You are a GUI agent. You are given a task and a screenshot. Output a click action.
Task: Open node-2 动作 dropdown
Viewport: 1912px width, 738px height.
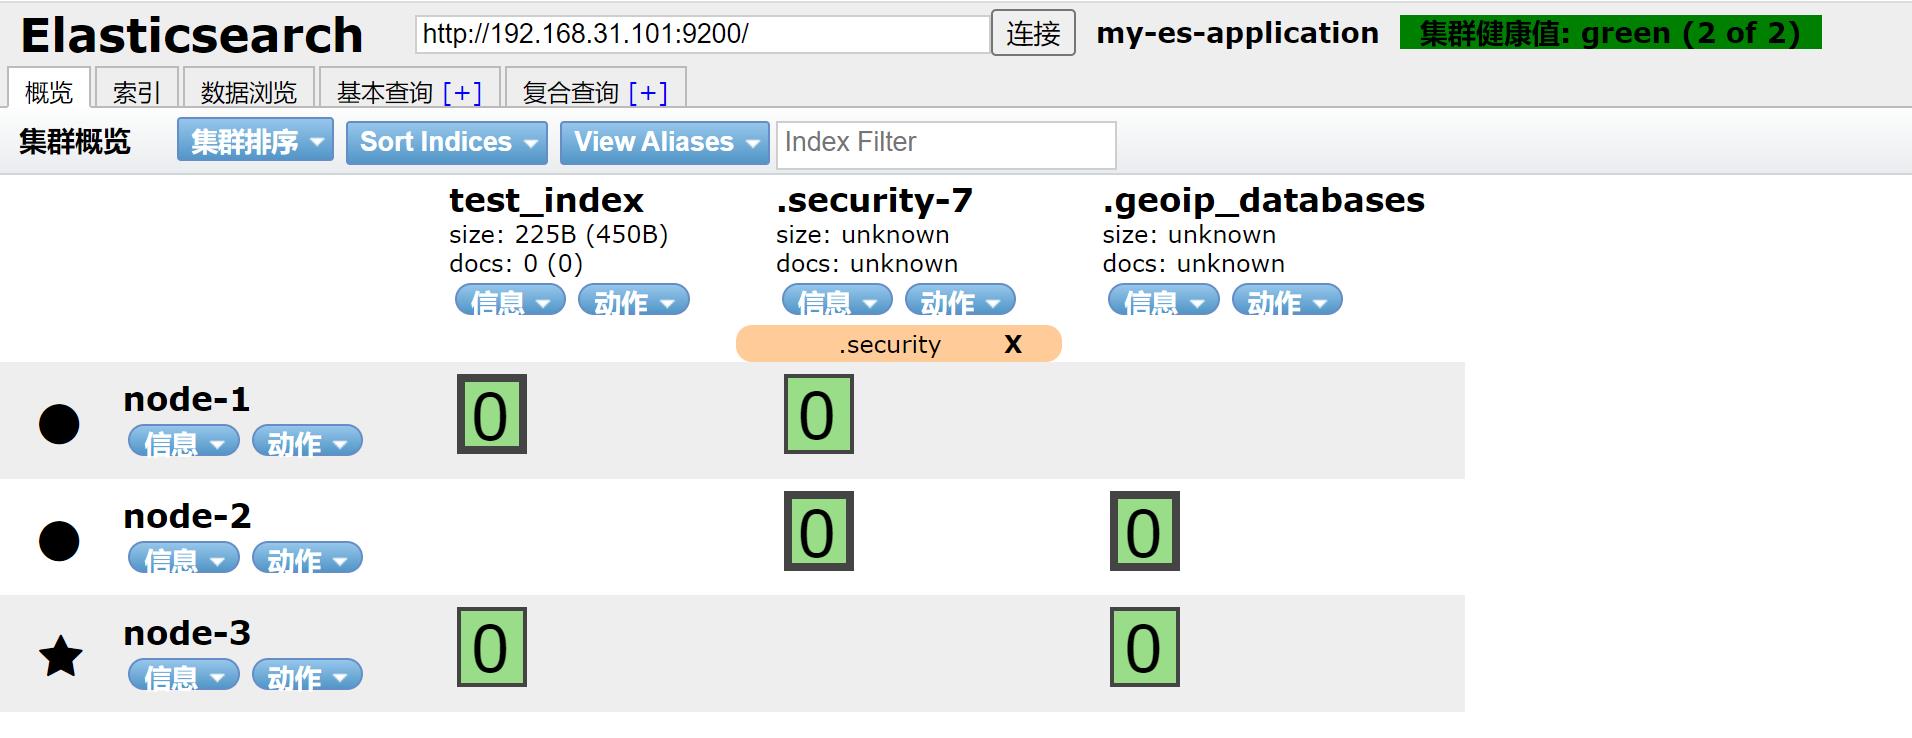point(307,558)
